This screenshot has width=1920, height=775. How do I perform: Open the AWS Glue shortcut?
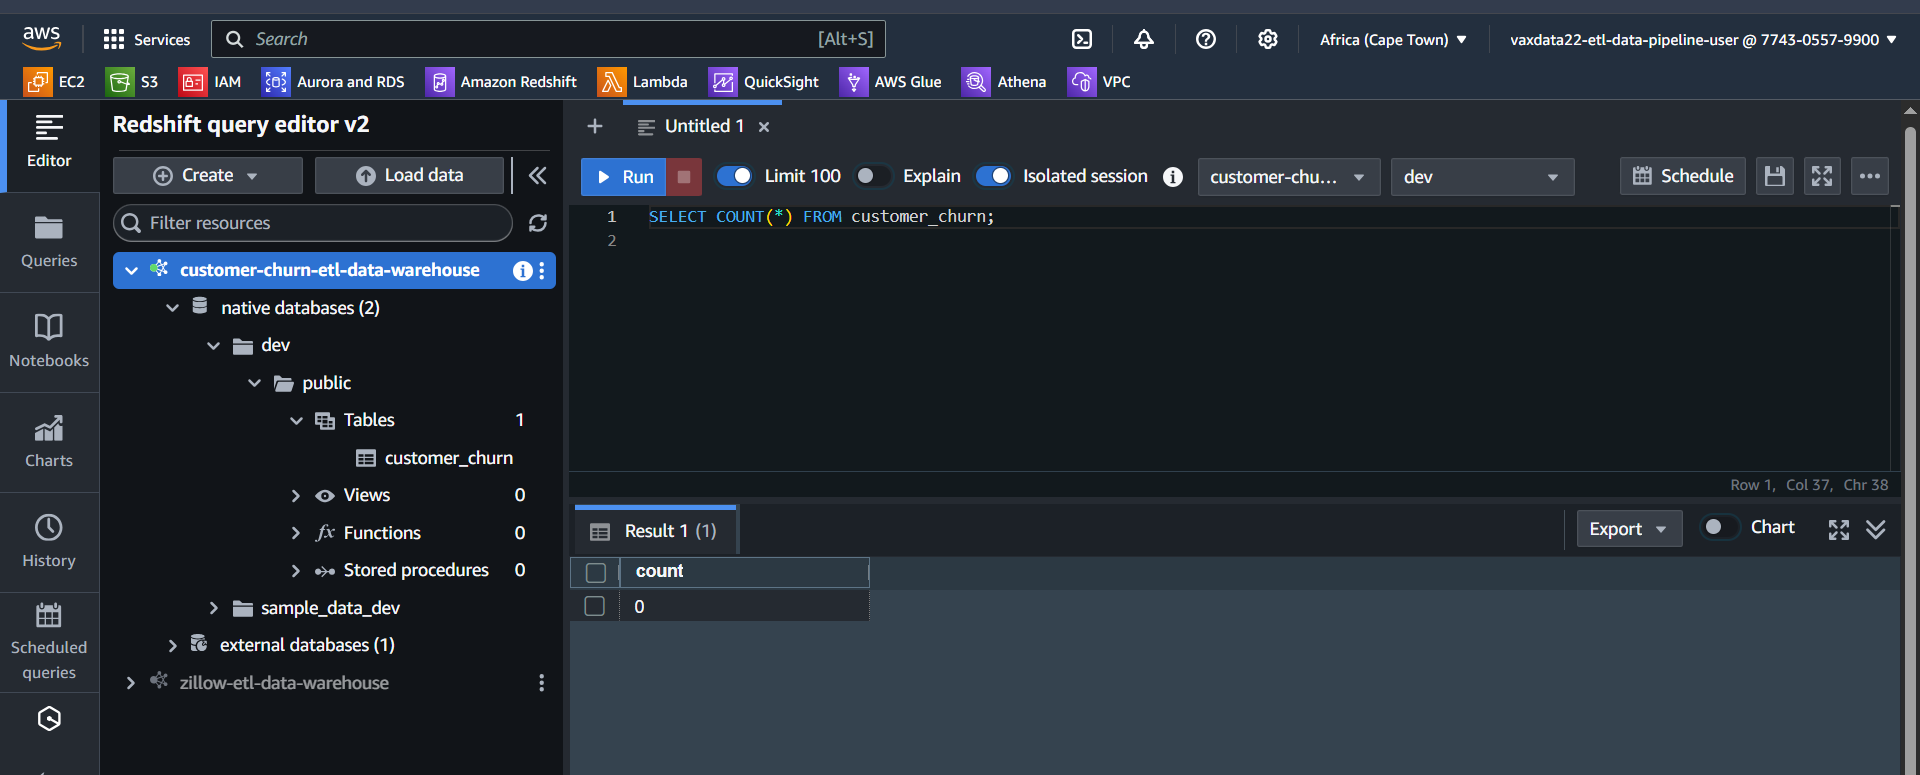891,82
